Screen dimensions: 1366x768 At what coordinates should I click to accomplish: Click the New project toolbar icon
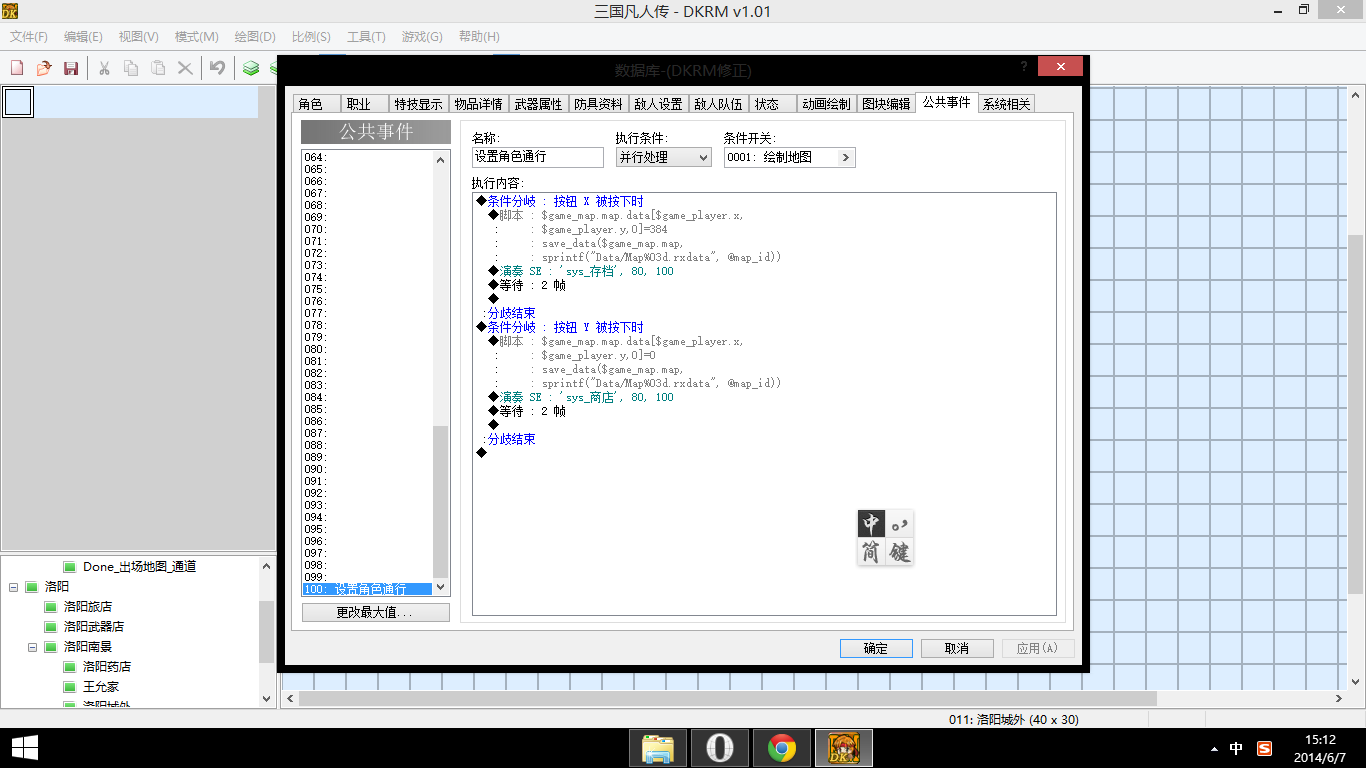(x=17, y=68)
